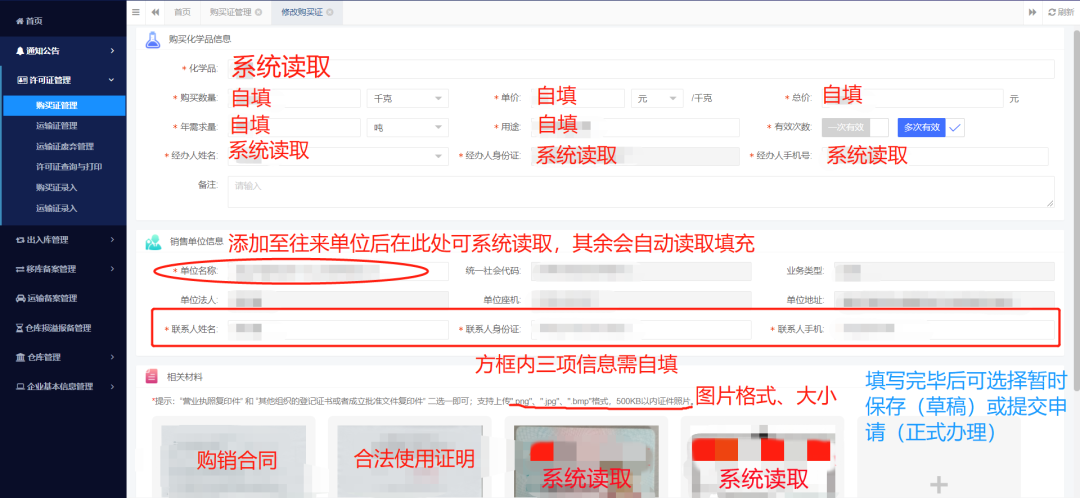Open the 吨 unit dropdown for 年需求量

click(x=408, y=127)
